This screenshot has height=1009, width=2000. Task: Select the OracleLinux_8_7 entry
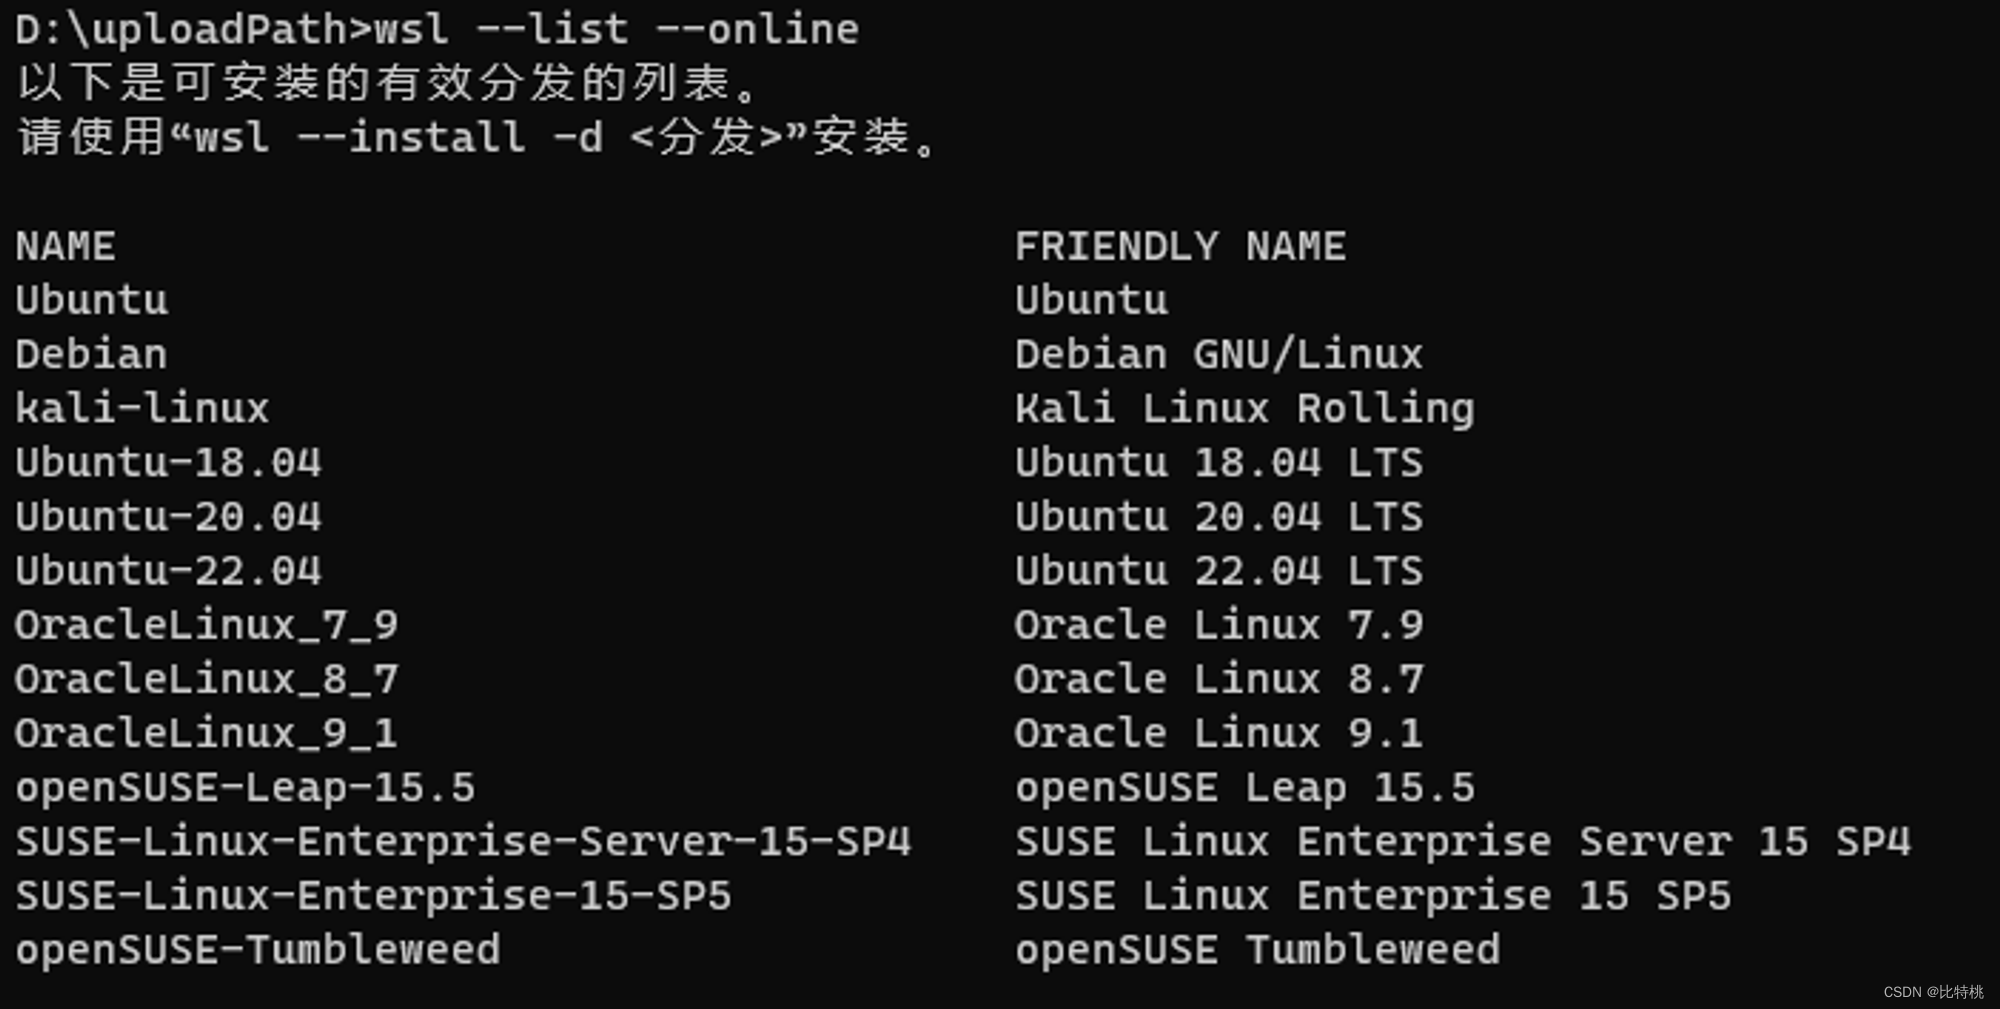[x=207, y=679]
